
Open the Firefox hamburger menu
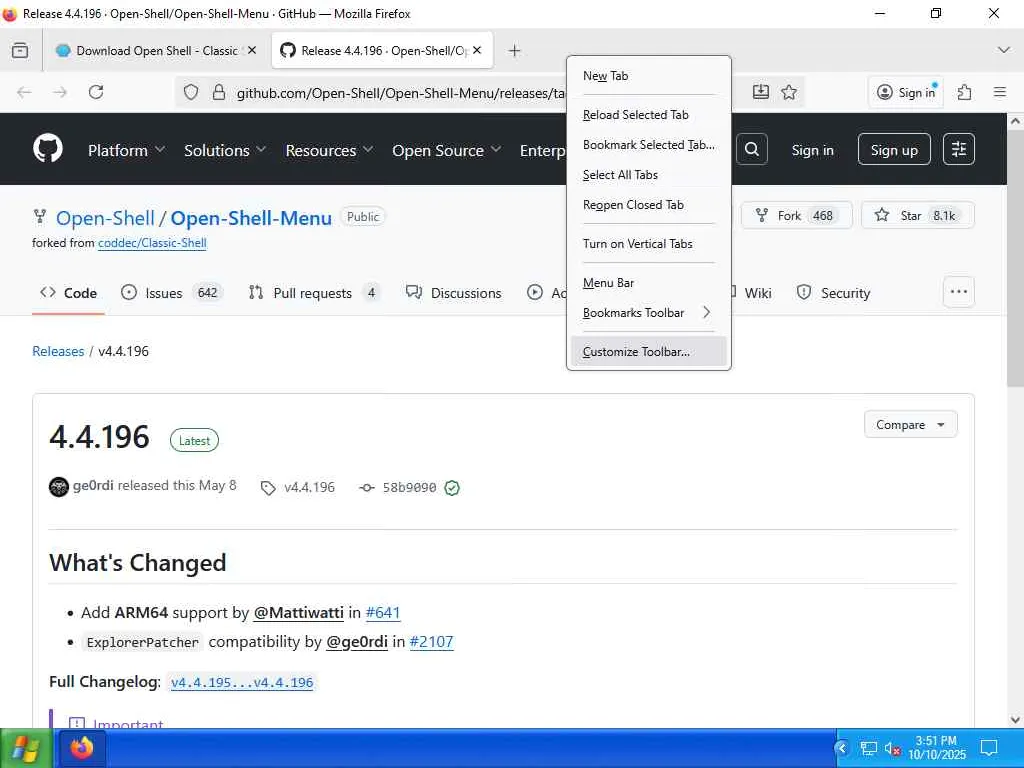coord(1000,92)
